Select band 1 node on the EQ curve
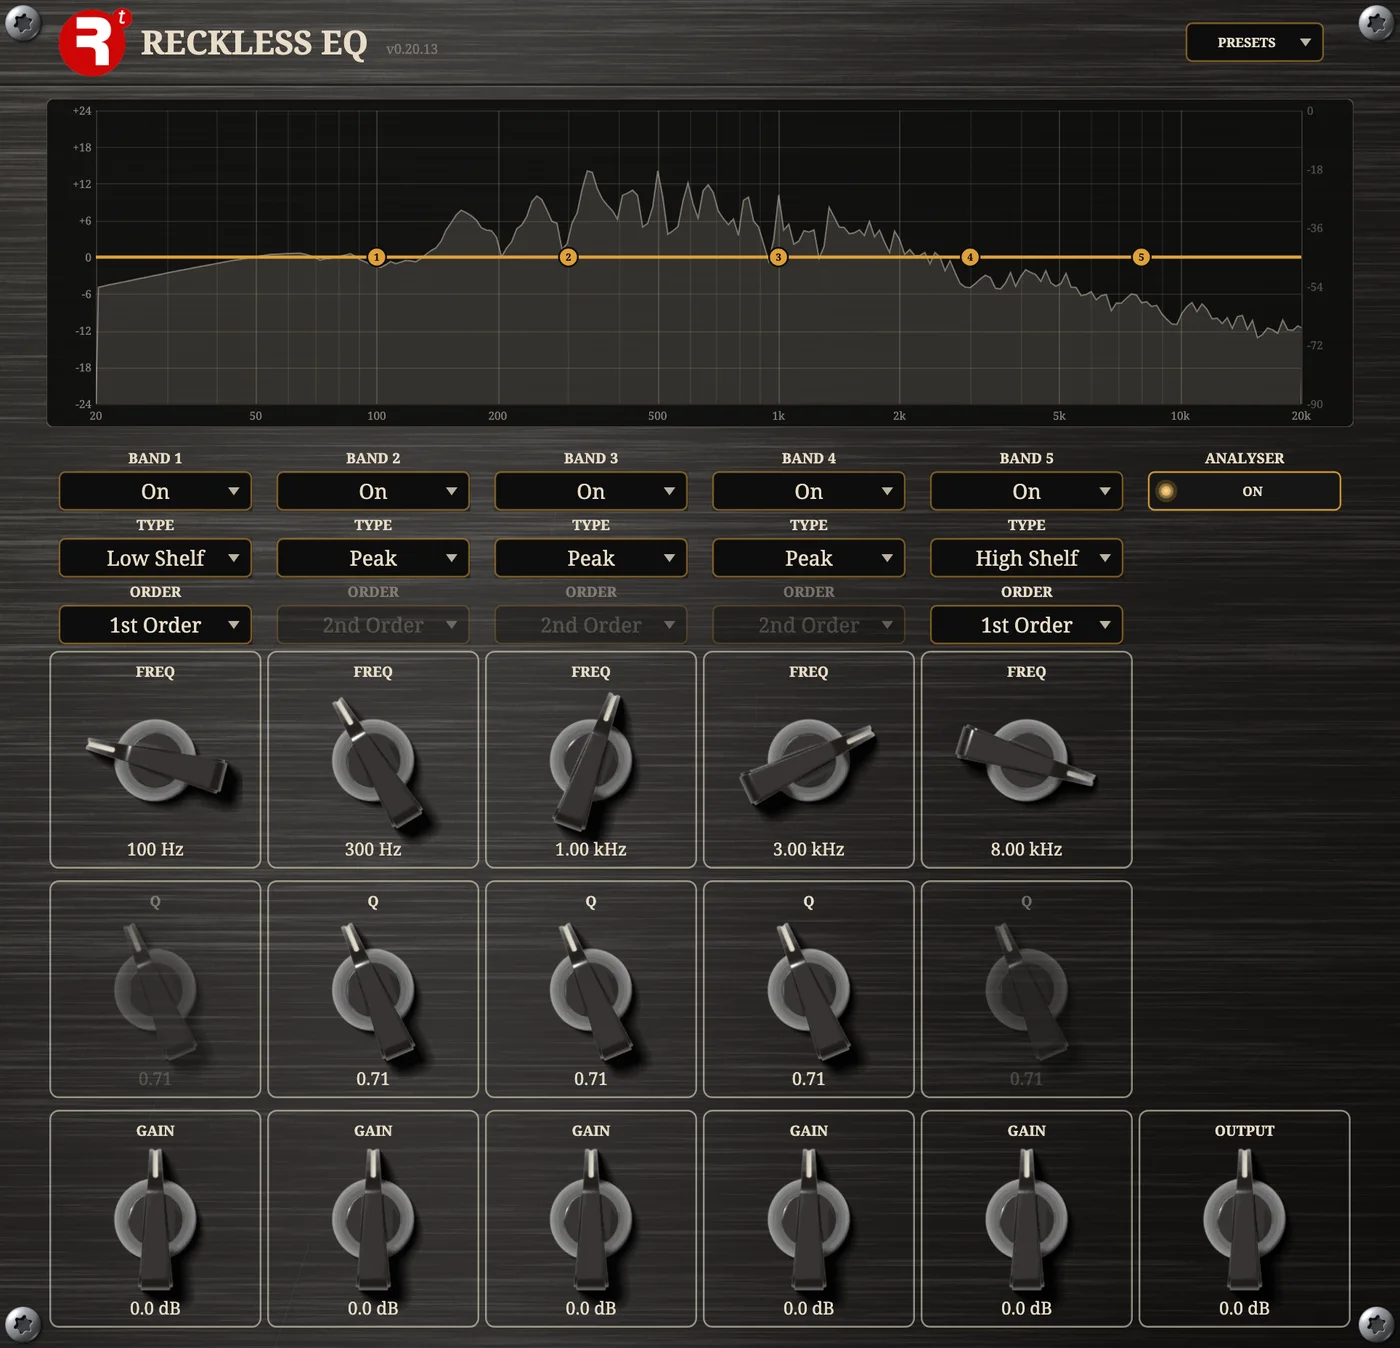 376,257
